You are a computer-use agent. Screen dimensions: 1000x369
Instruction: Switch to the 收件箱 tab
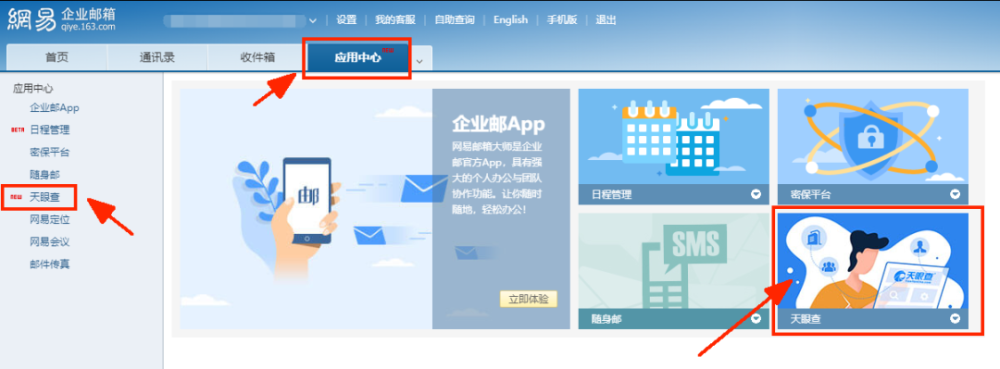pos(257,57)
